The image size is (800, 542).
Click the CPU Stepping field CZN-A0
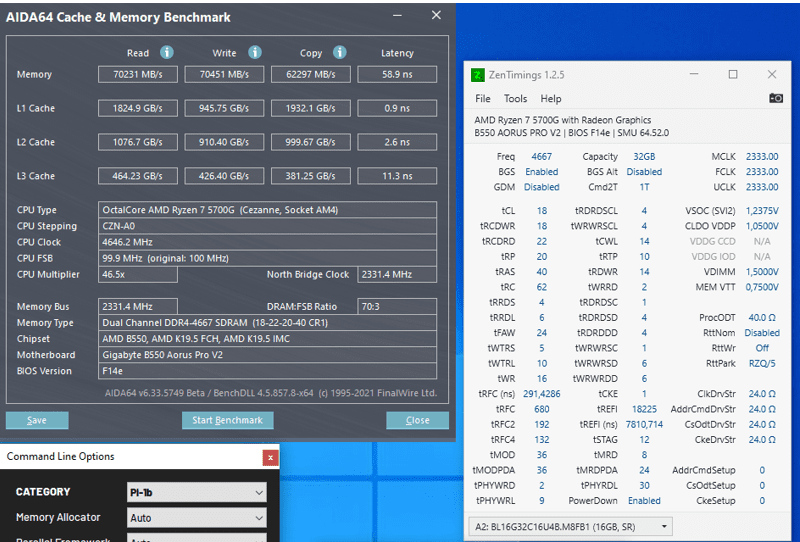click(x=267, y=226)
